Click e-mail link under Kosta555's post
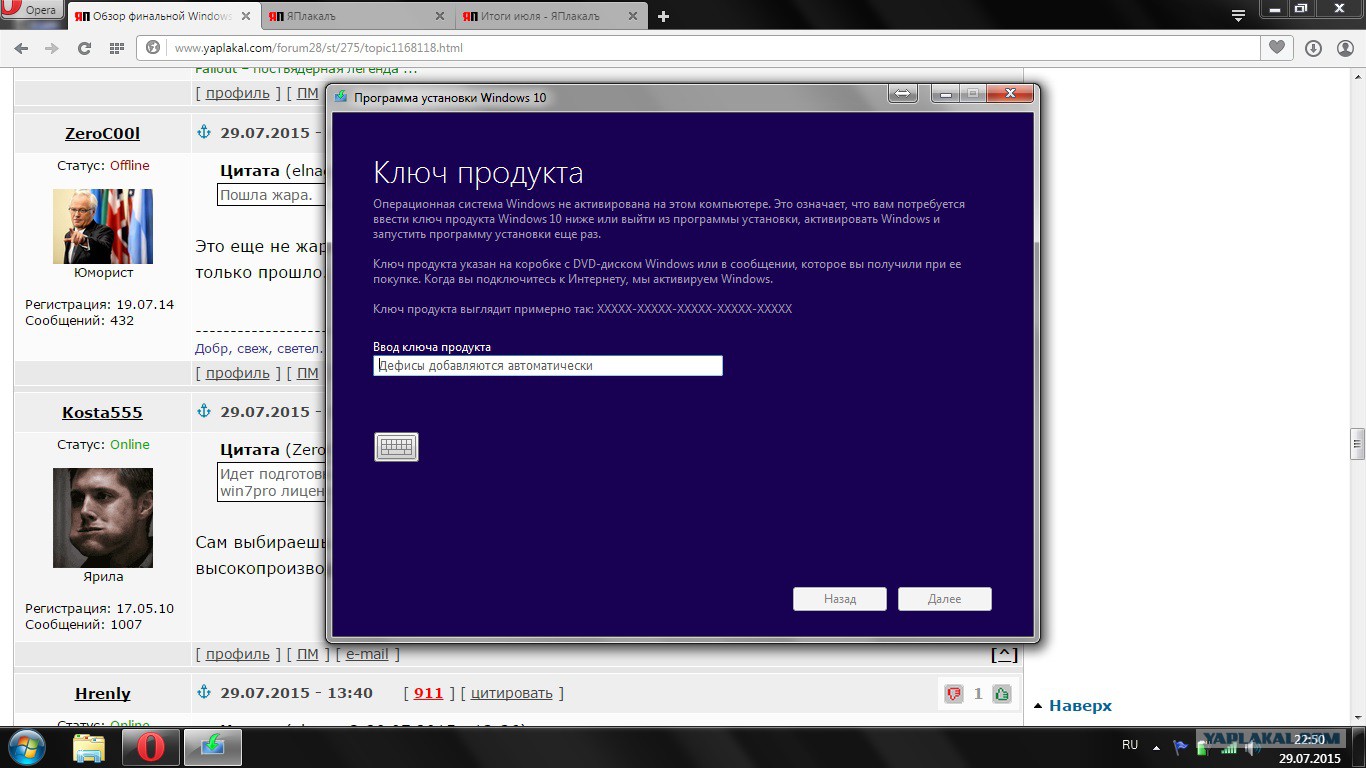The image size is (1366, 768). [367, 654]
